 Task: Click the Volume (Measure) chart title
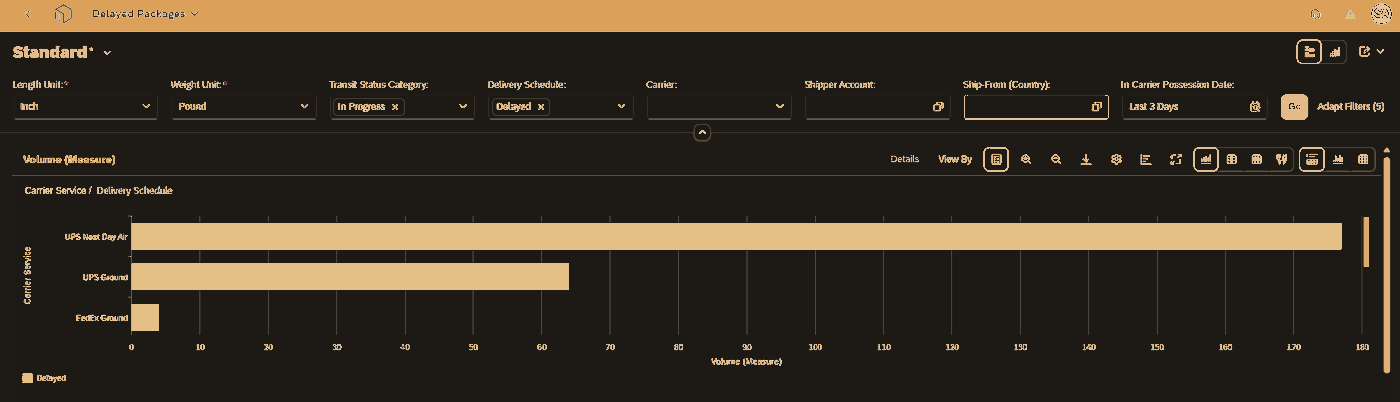[x=69, y=159]
